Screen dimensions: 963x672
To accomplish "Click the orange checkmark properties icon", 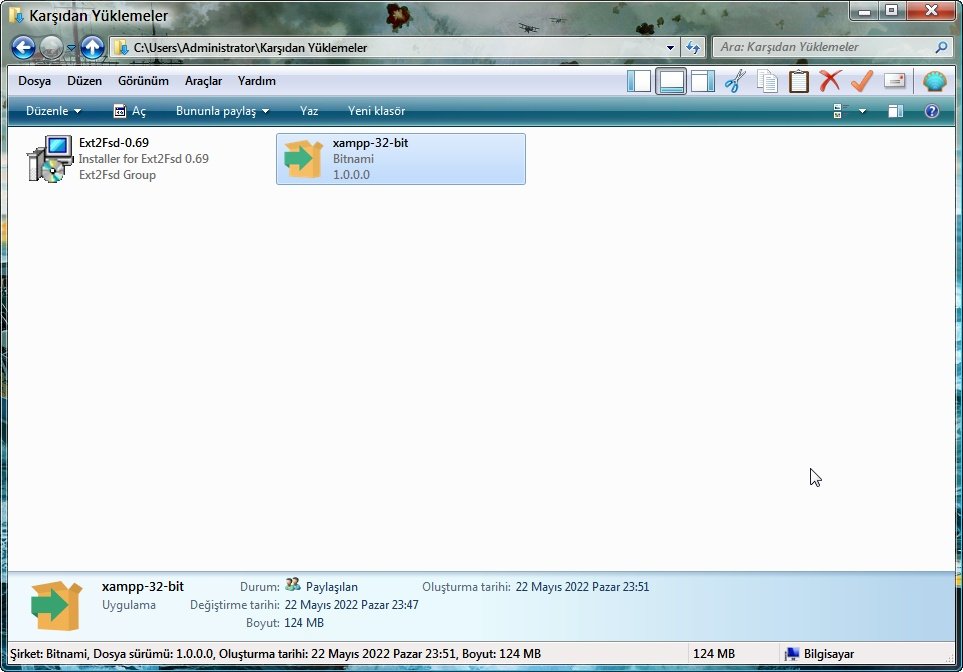I will point(862,81).
